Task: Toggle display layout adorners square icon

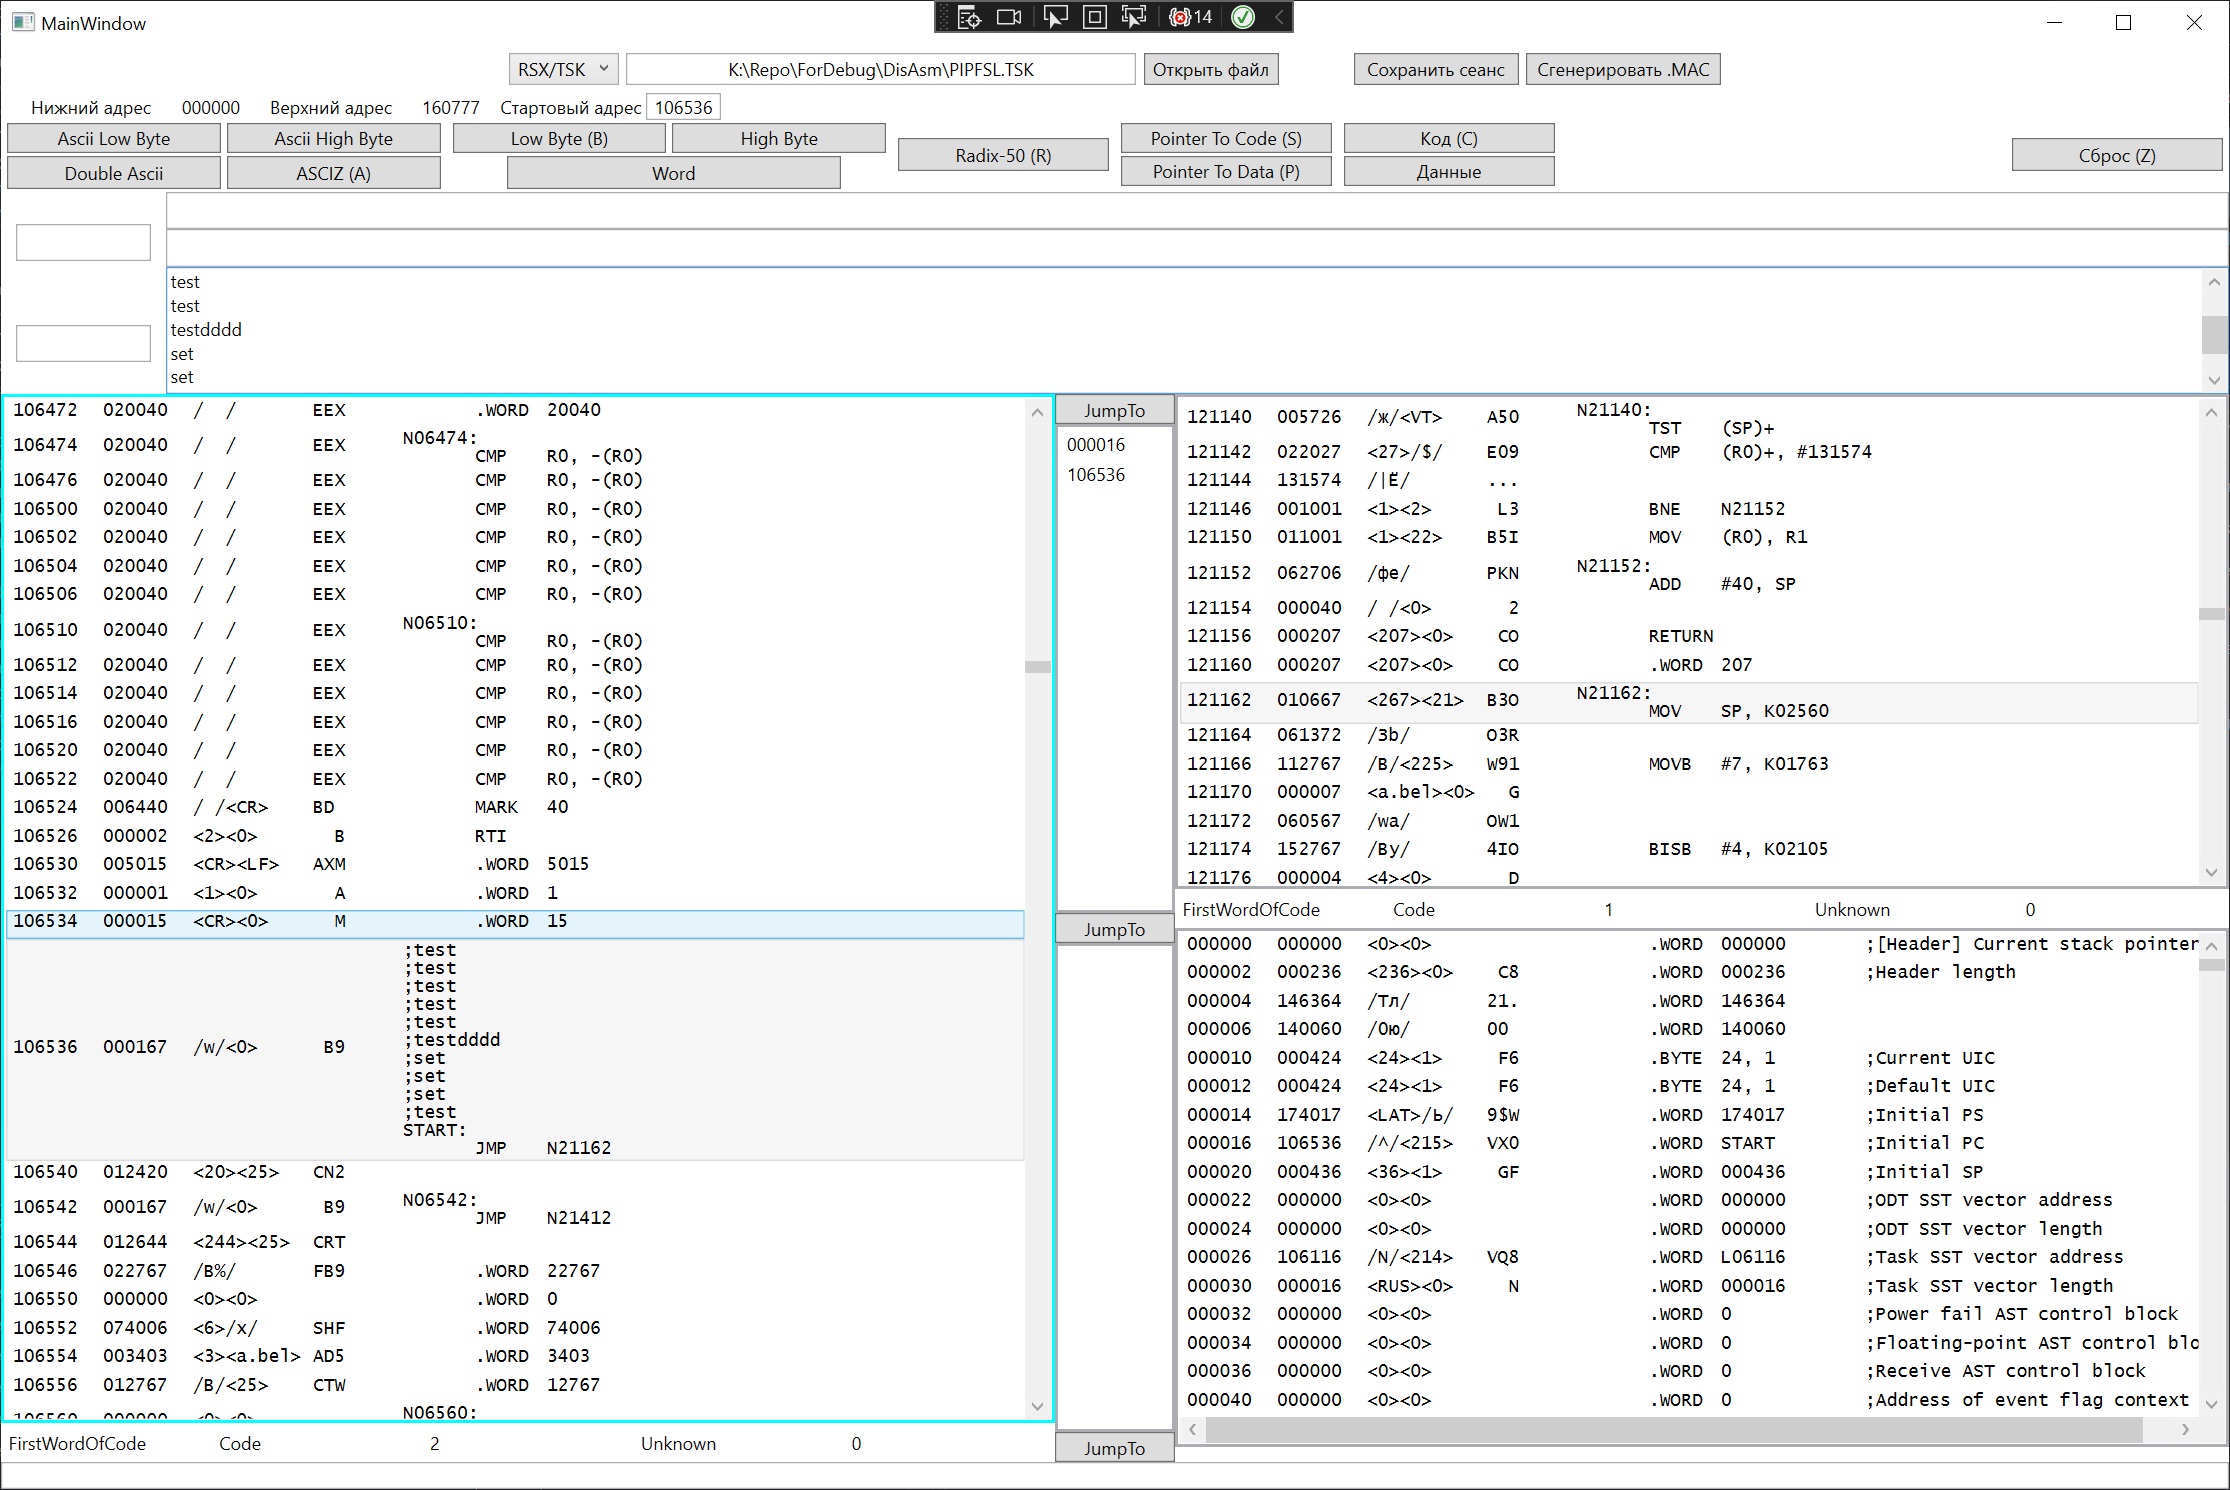Action: (x=1095, y=17)
